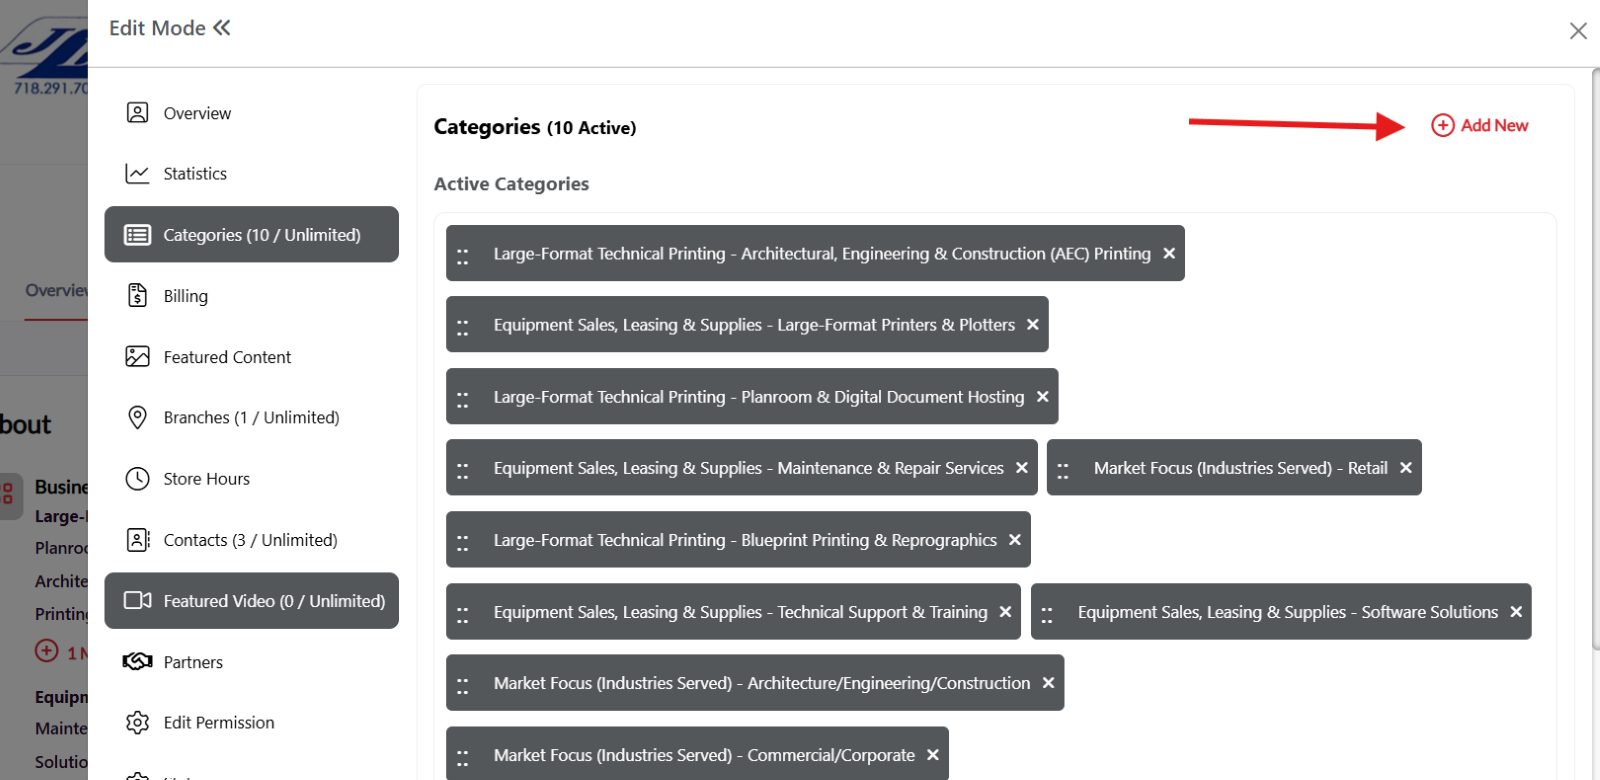Go to Contacts (3 / Unlimited)
This screenshot has width=1600, height=780.
250,540
